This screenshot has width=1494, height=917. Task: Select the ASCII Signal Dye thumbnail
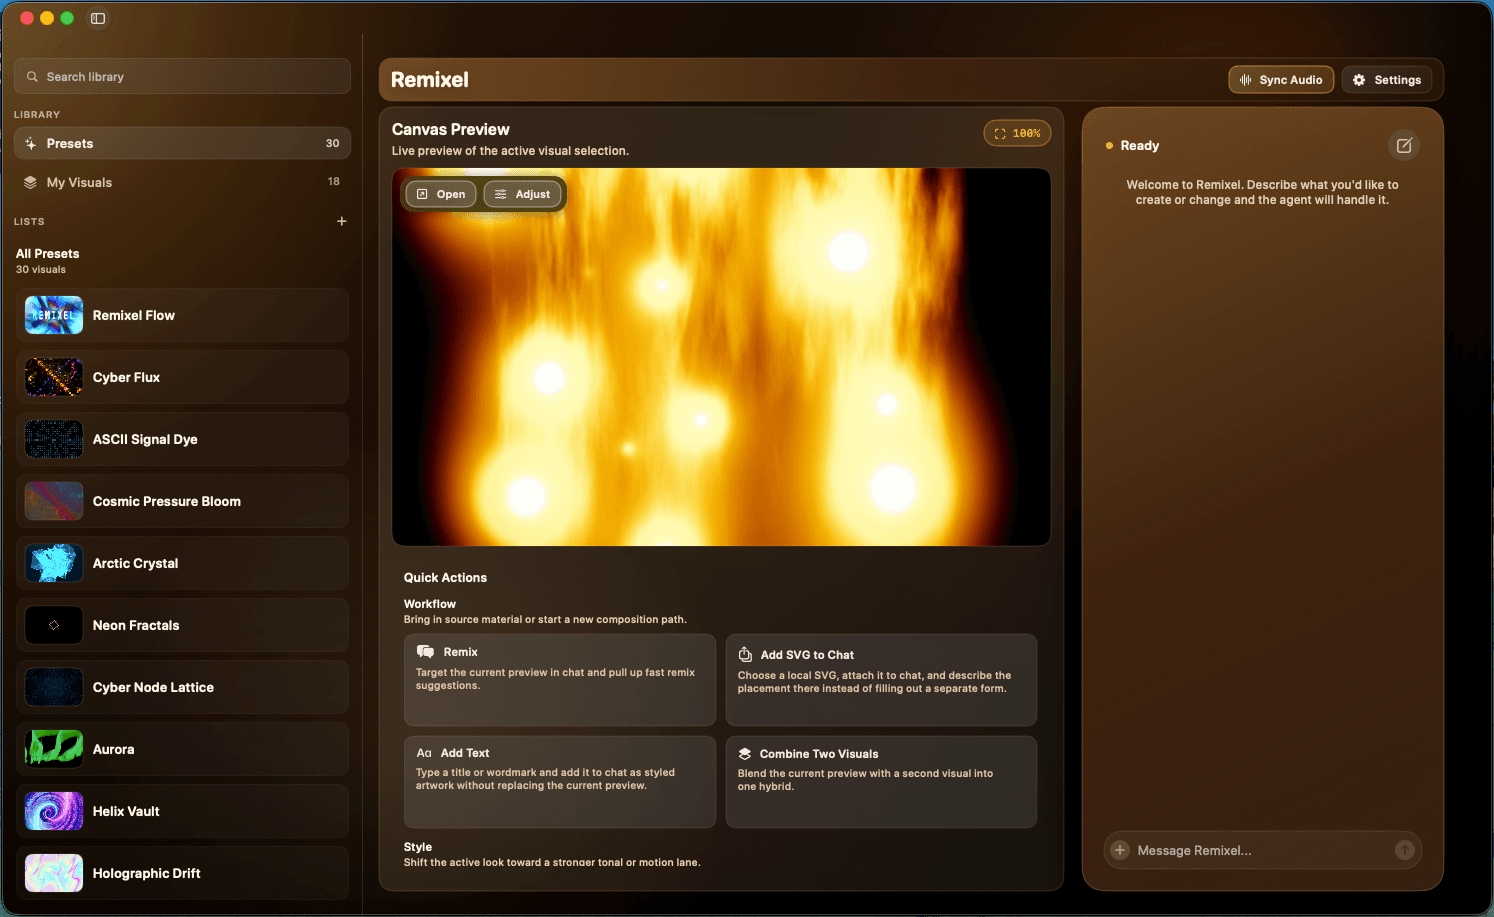[54, 439]
